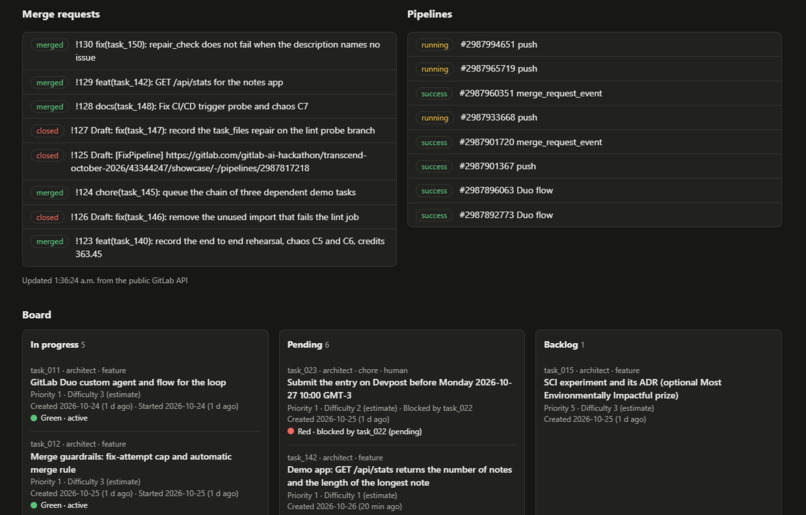Click red blocked status dot on task_023

pos(291,432)
